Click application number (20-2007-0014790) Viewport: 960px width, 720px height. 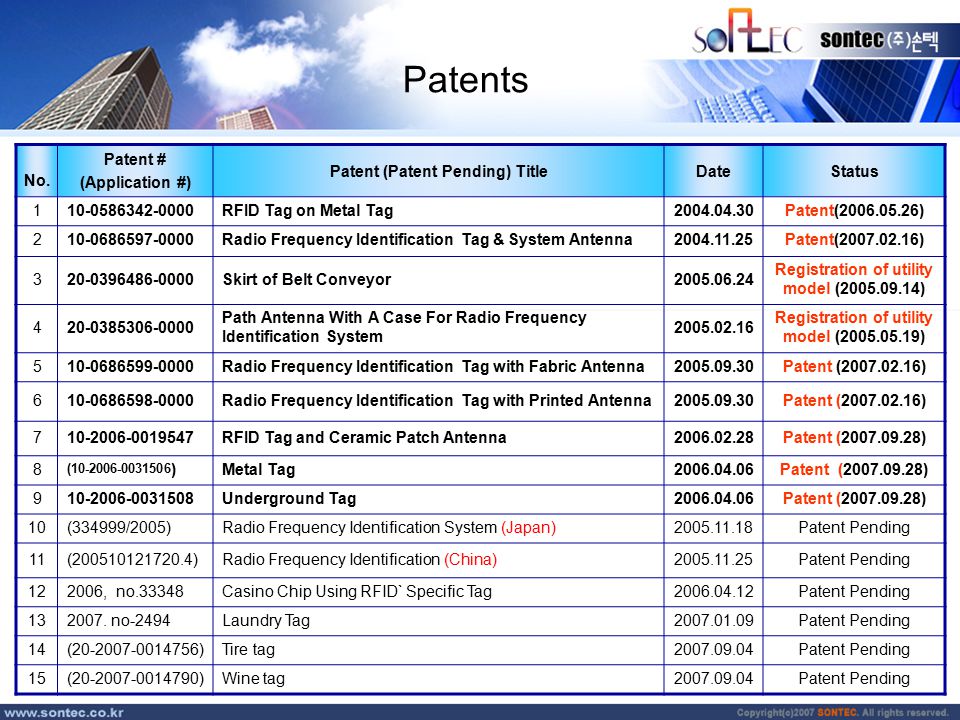pyautogui.click(x=135, y=678)
